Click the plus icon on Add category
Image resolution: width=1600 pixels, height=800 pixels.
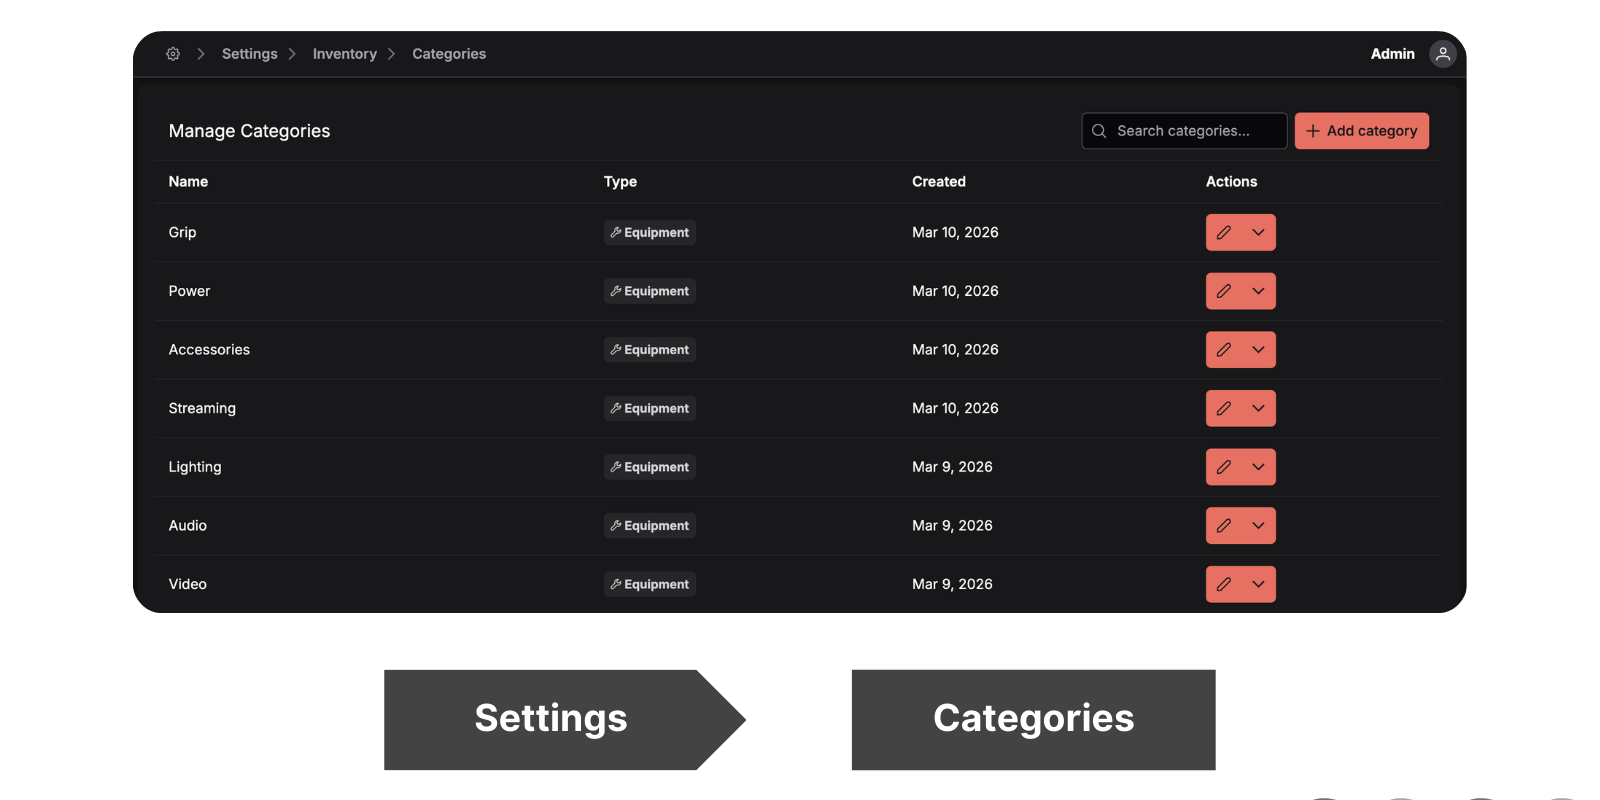(1312, 131)
